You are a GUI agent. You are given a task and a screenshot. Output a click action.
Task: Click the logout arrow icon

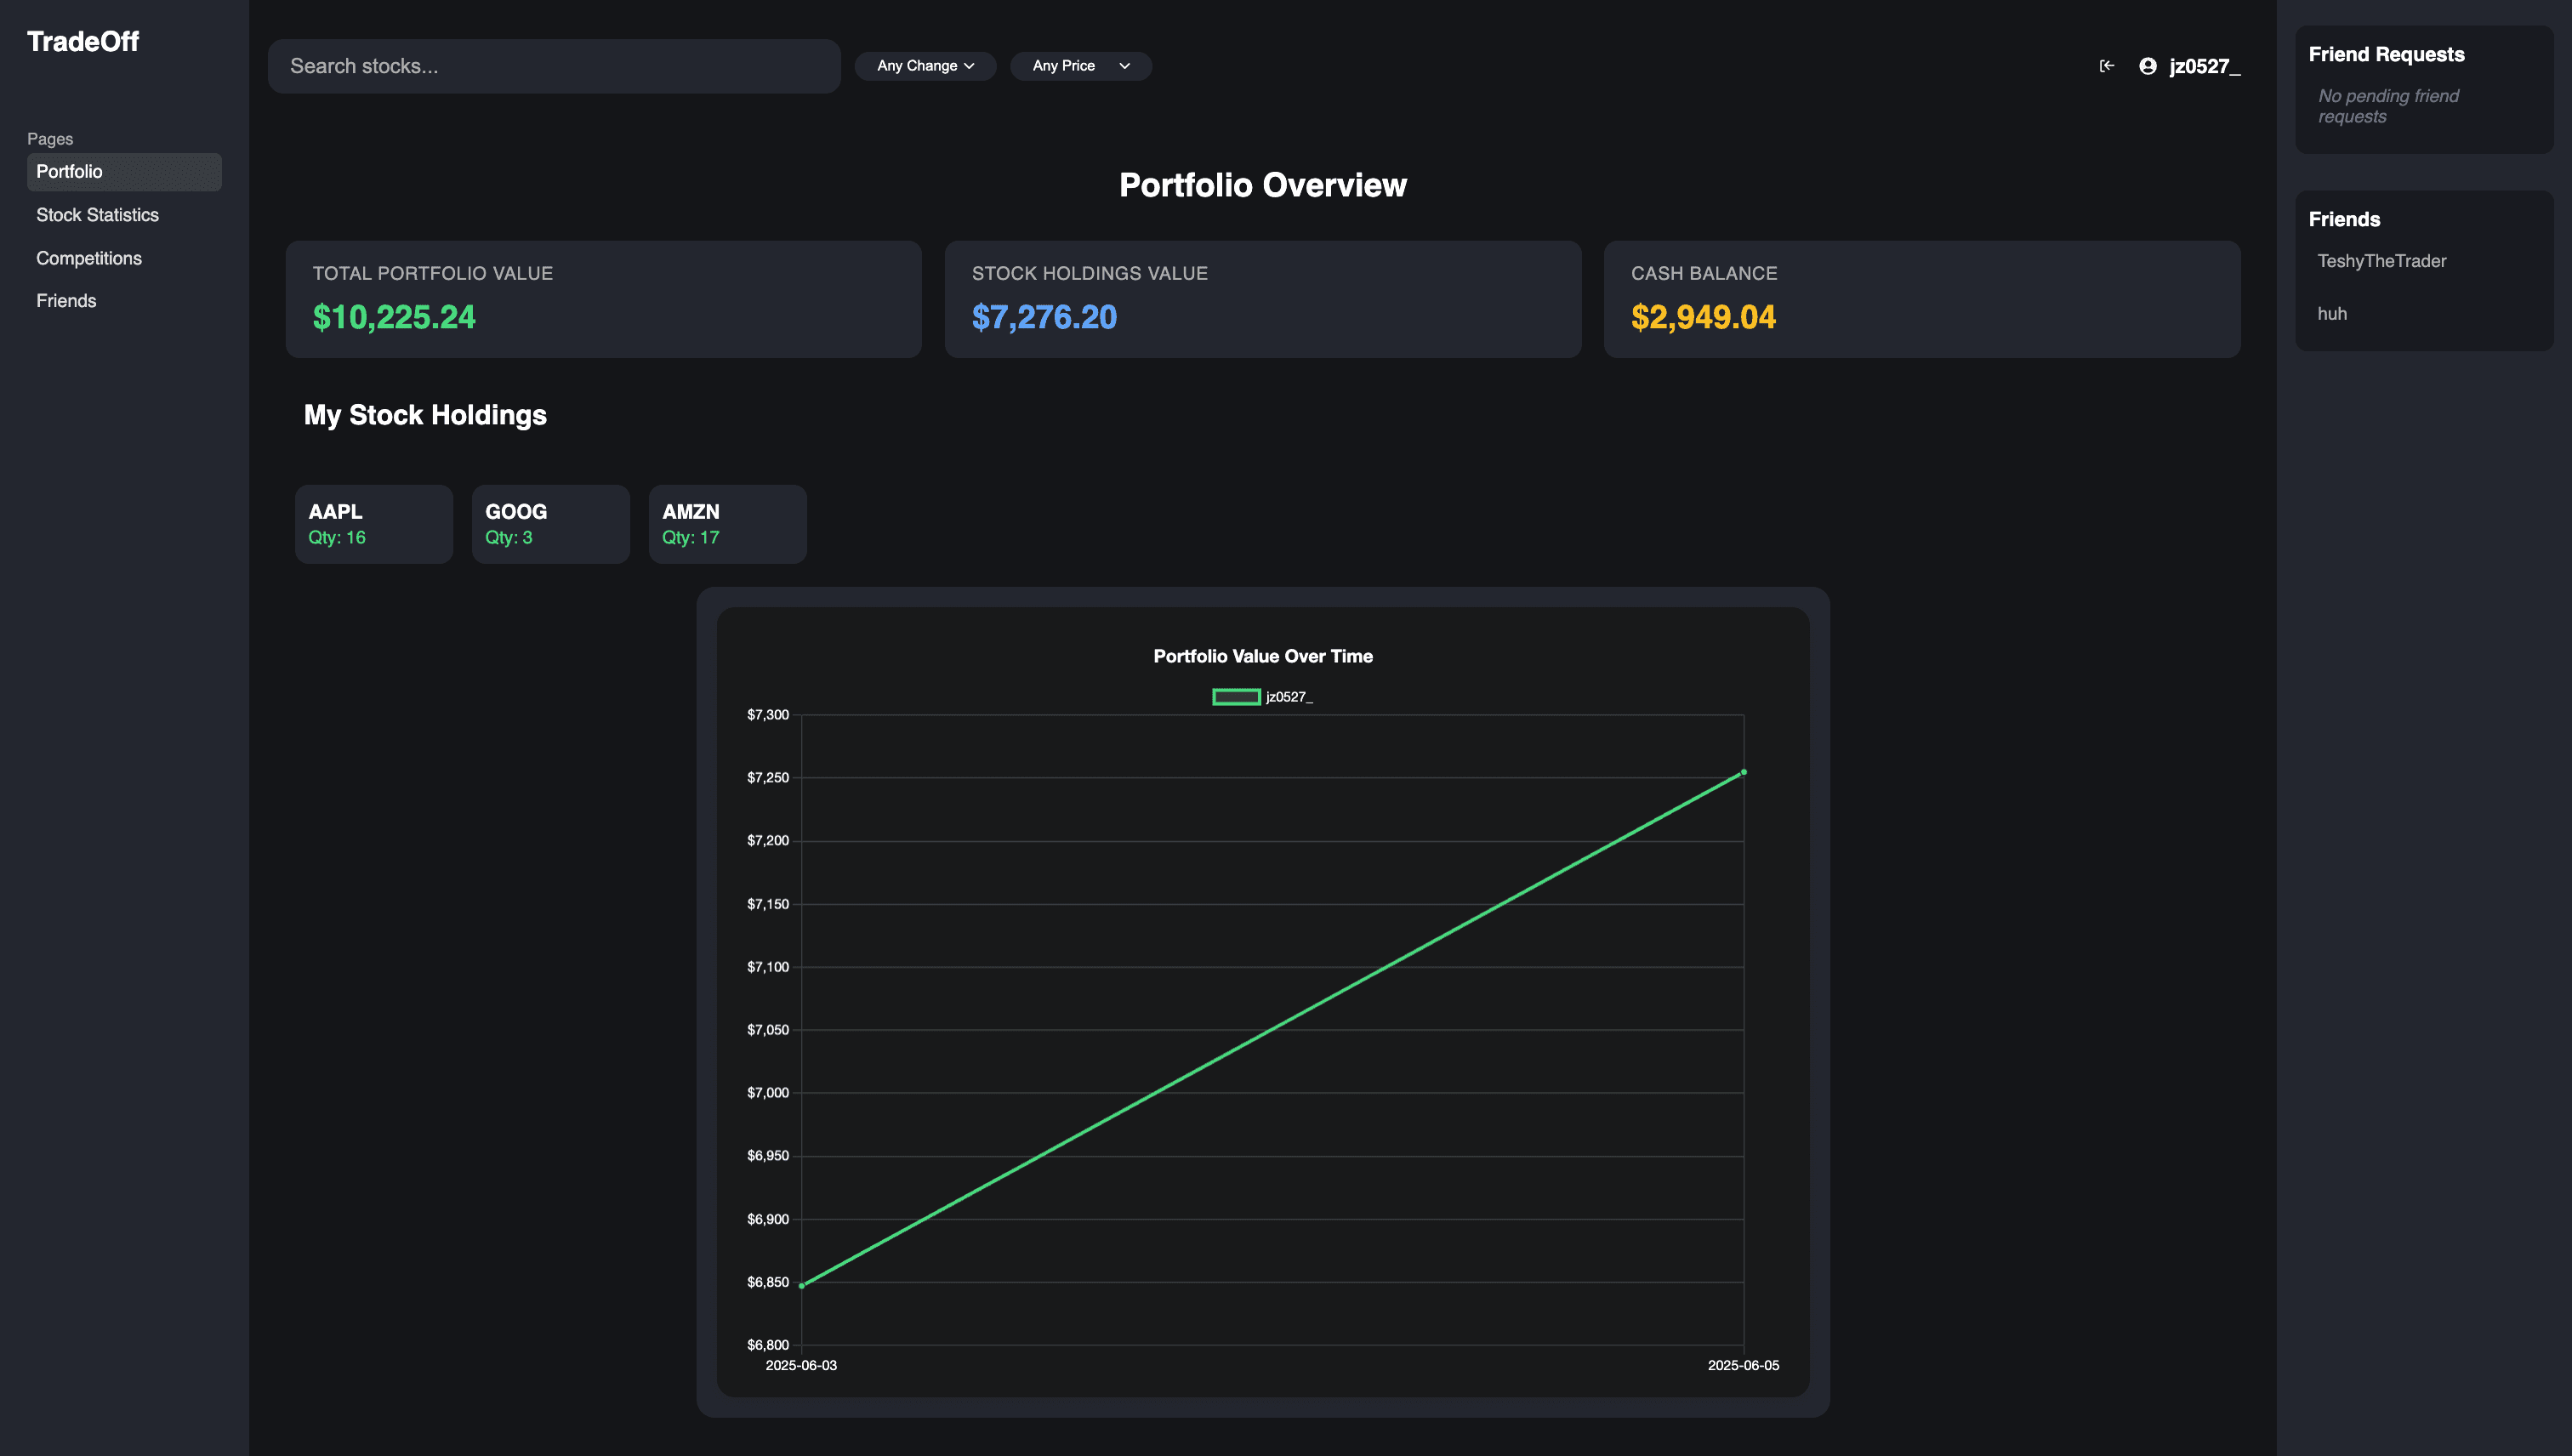[x=2106, y=66]
